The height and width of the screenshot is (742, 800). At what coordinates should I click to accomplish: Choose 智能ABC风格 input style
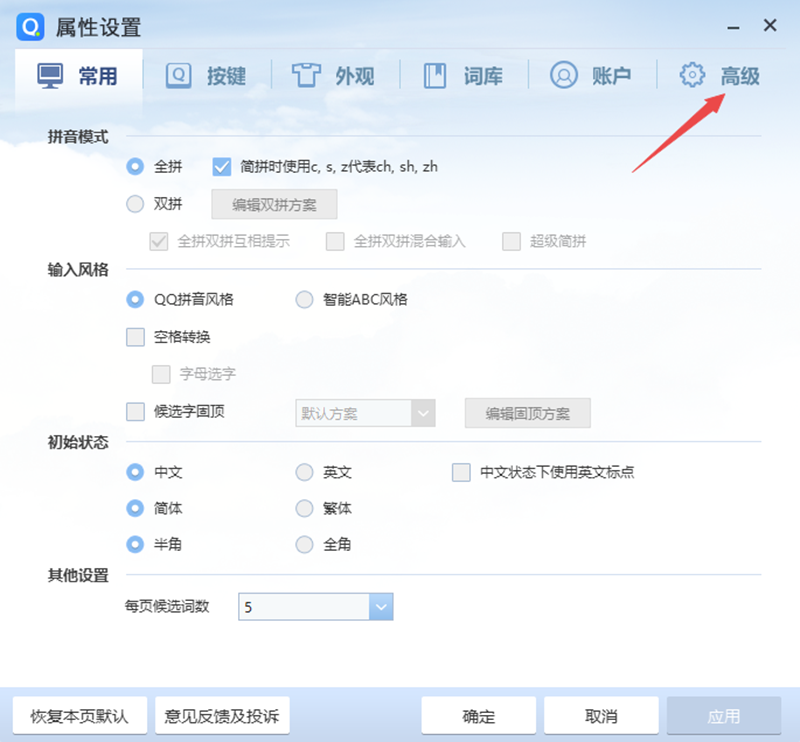coord(303,299)
